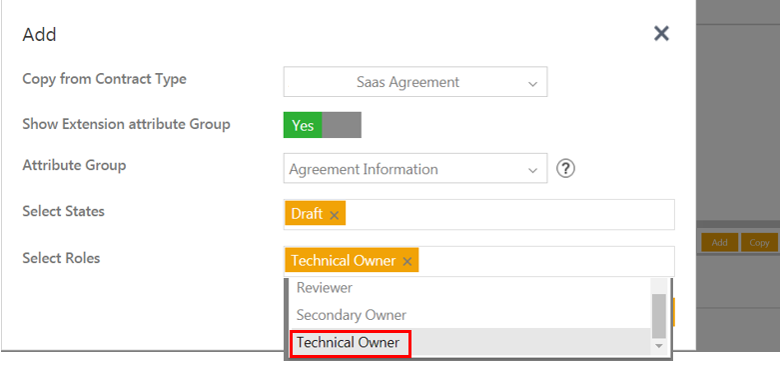This screenshot has height=372, width=780.
Task: Click the Add button in the background page
Action: click(719, 243)
